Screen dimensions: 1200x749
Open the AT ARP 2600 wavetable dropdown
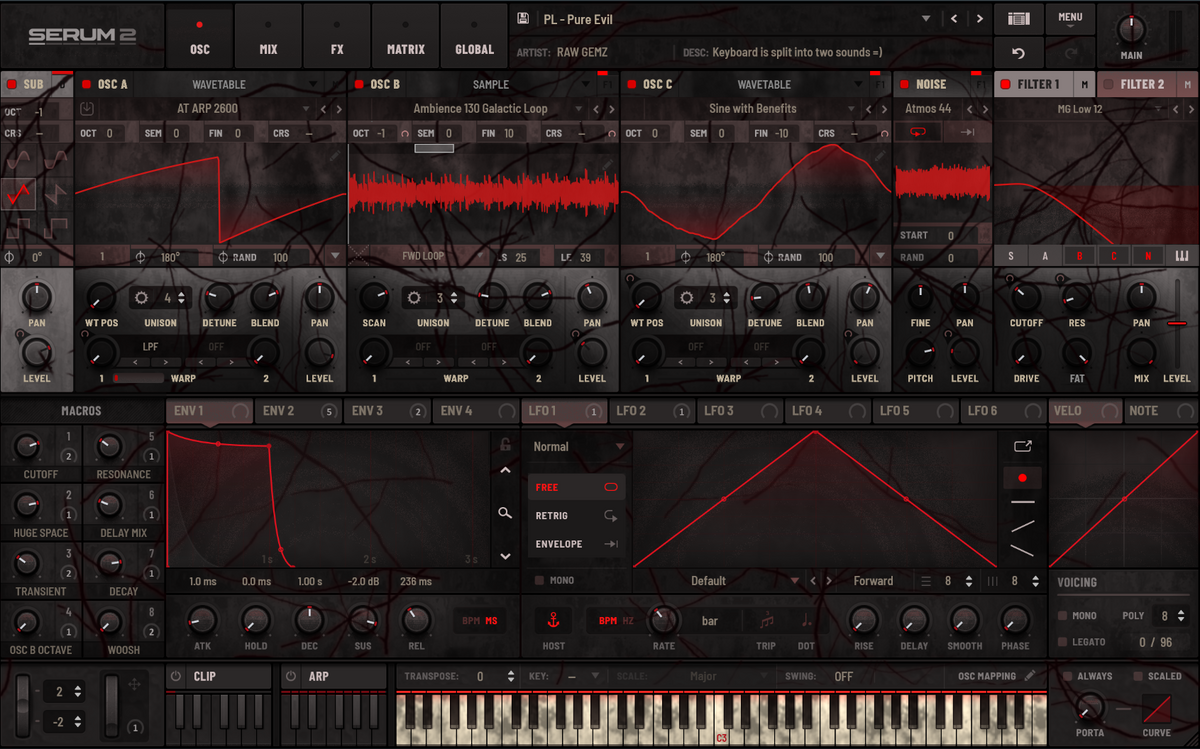click(x=307, y=109)
